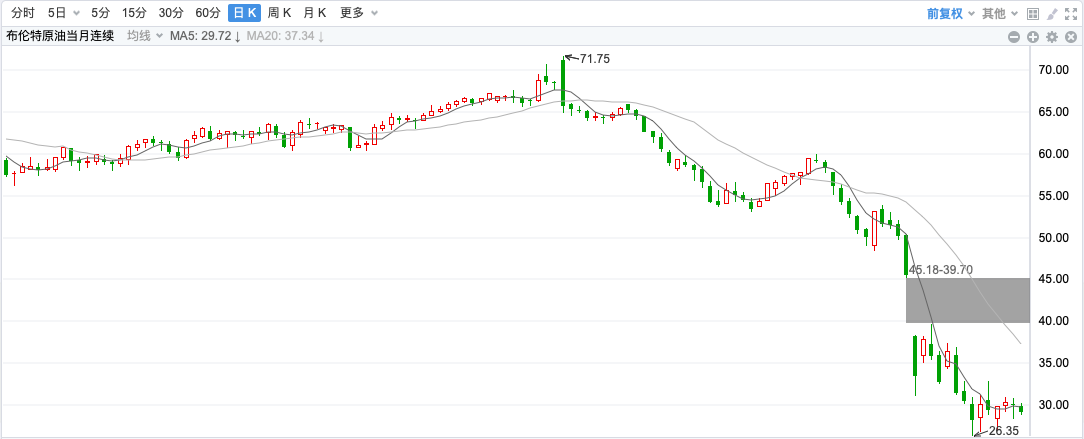
Task: Select the 周K weekly candlestick tab
Action: 279,13
